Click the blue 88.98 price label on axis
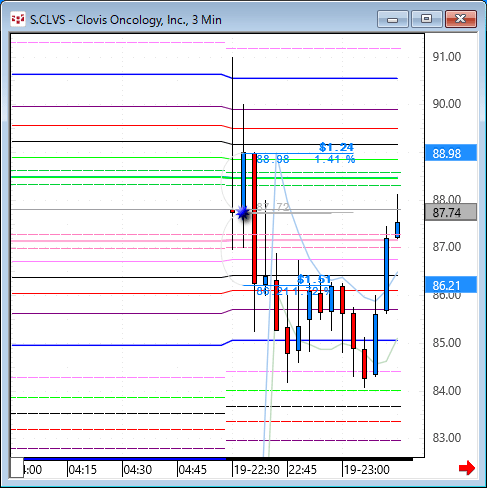 click(x=451, y=153)
